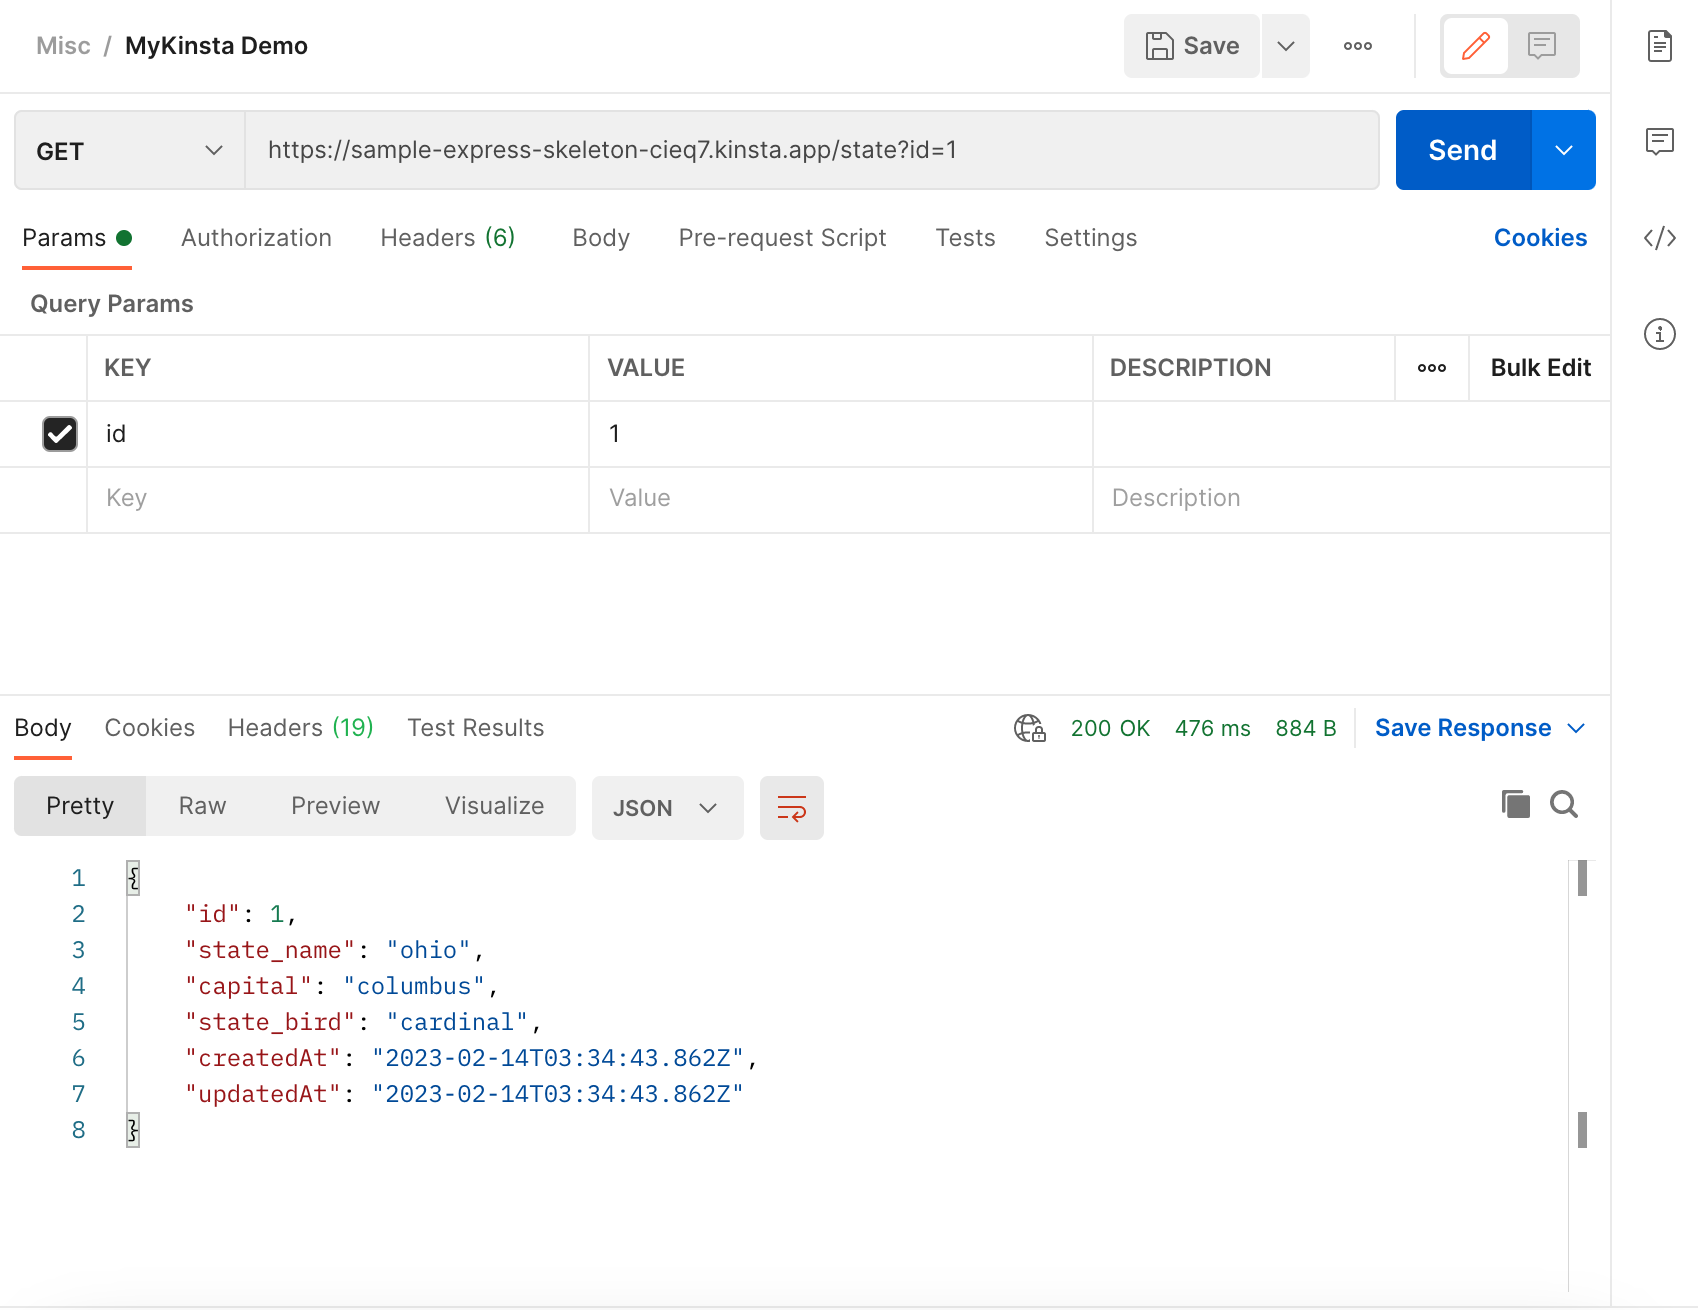This screenshot has height=1310, width=1698.
Task: Click the network globe lock icon
Action: (x=1029, y=728)
